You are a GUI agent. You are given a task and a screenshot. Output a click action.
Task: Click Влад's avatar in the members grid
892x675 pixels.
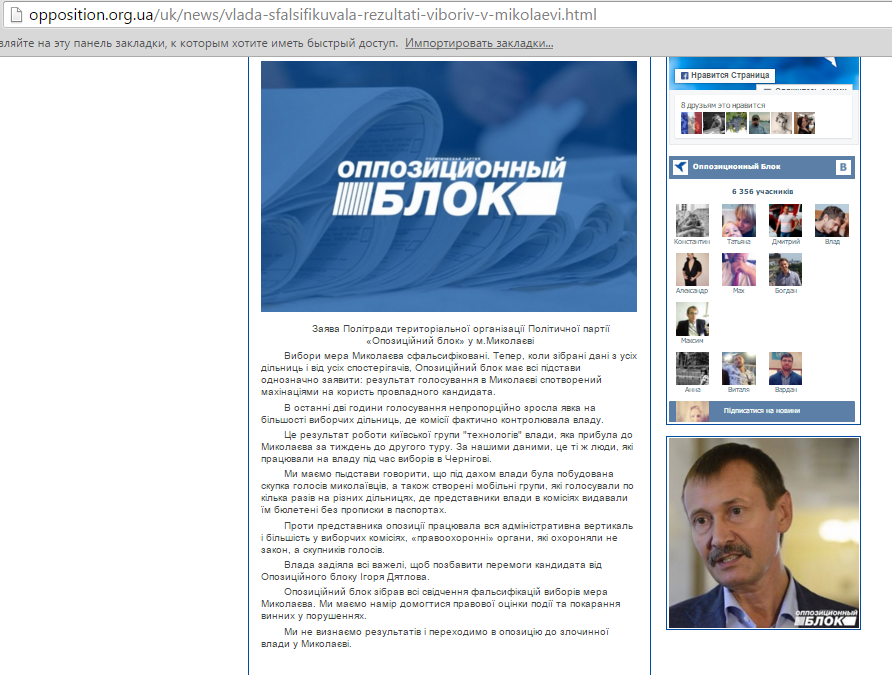(x=834, y=218)
